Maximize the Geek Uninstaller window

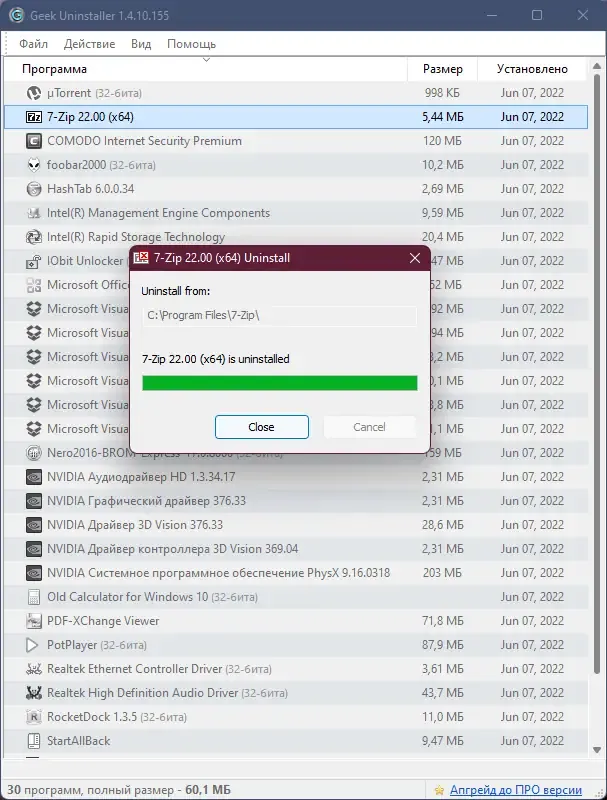(x=537, y=15)
